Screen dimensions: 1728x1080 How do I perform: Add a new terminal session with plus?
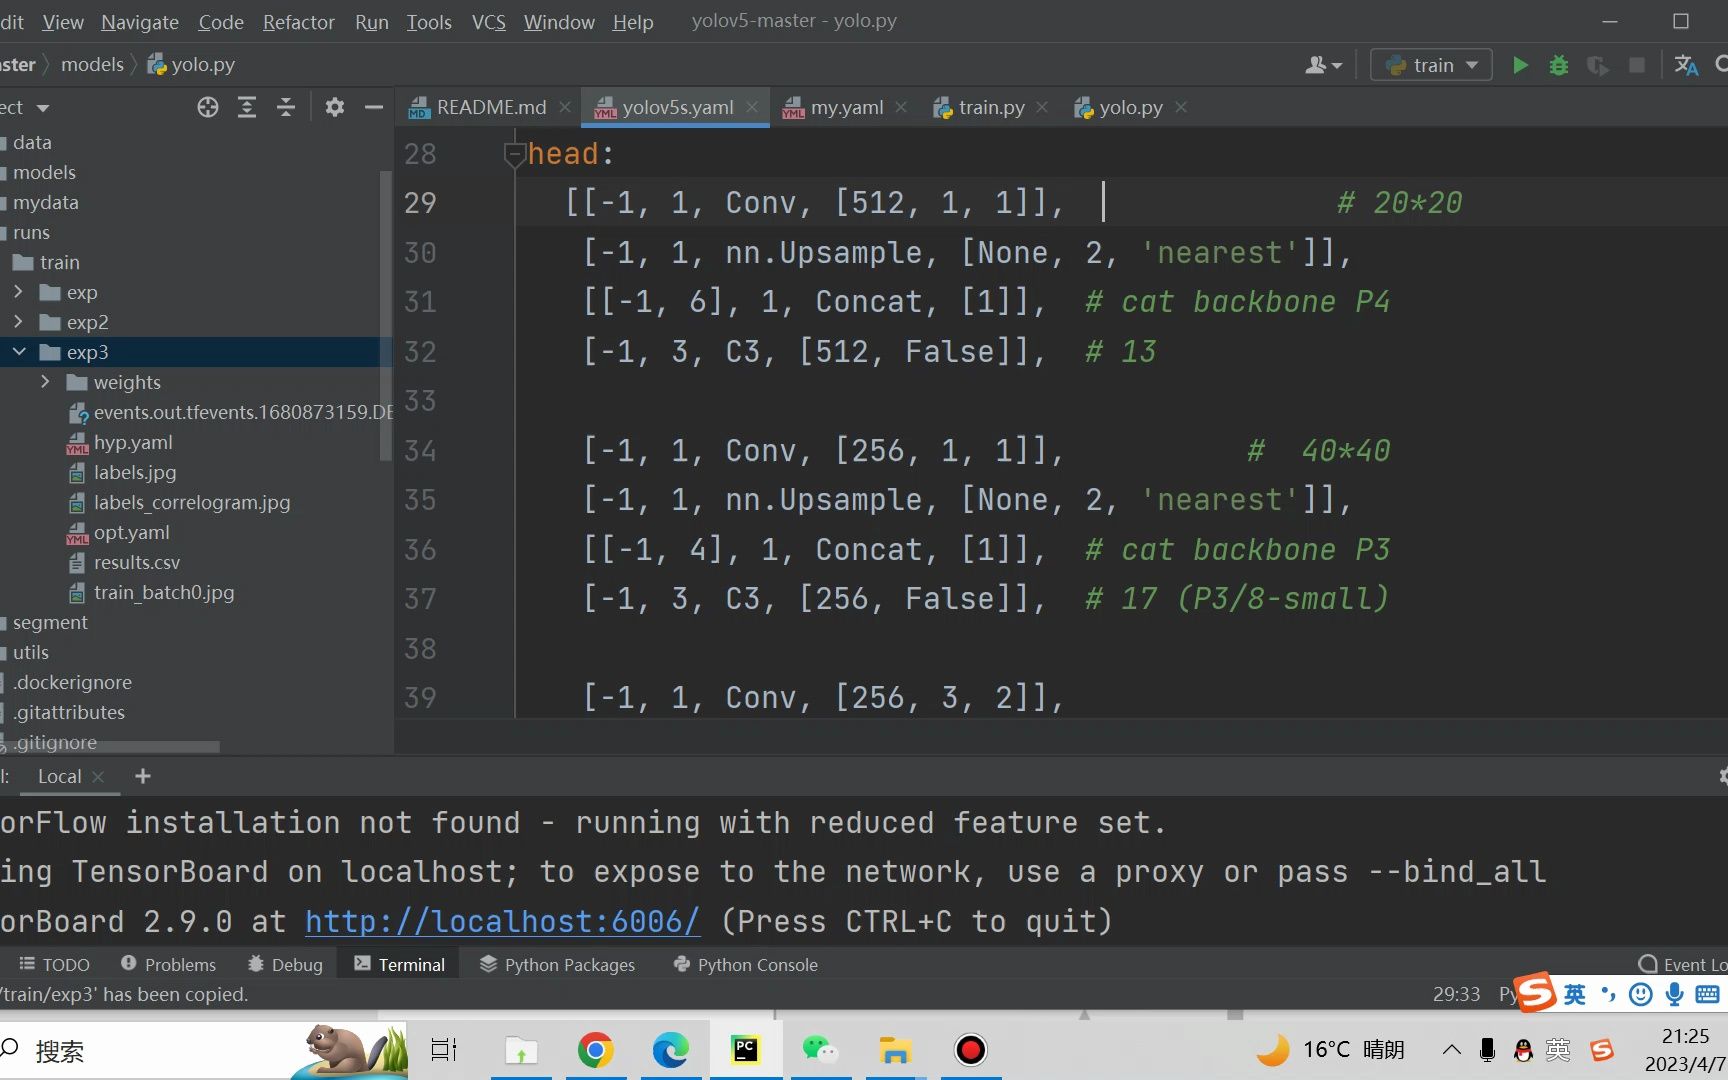[x=143, y=776]
